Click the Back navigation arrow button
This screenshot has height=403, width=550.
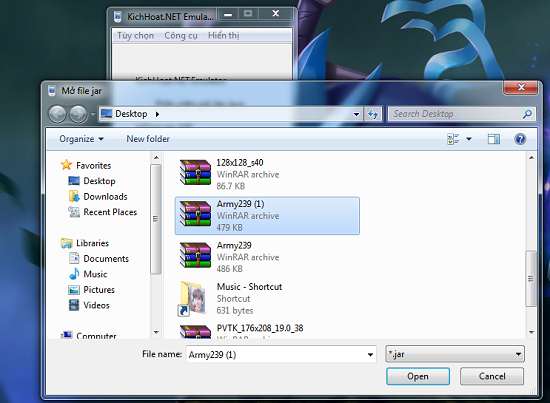coord(57,114)
